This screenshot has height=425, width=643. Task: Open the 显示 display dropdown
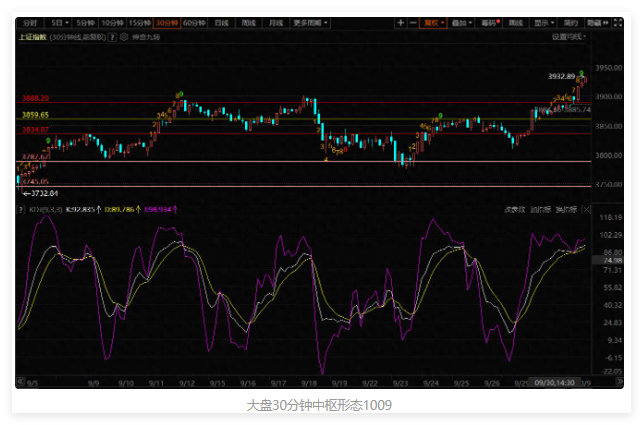pyautogui.click(x=543, y=22)
